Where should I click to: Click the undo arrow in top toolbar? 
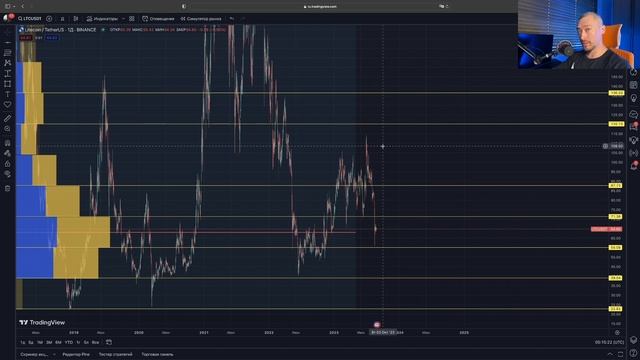pos(232,19)
